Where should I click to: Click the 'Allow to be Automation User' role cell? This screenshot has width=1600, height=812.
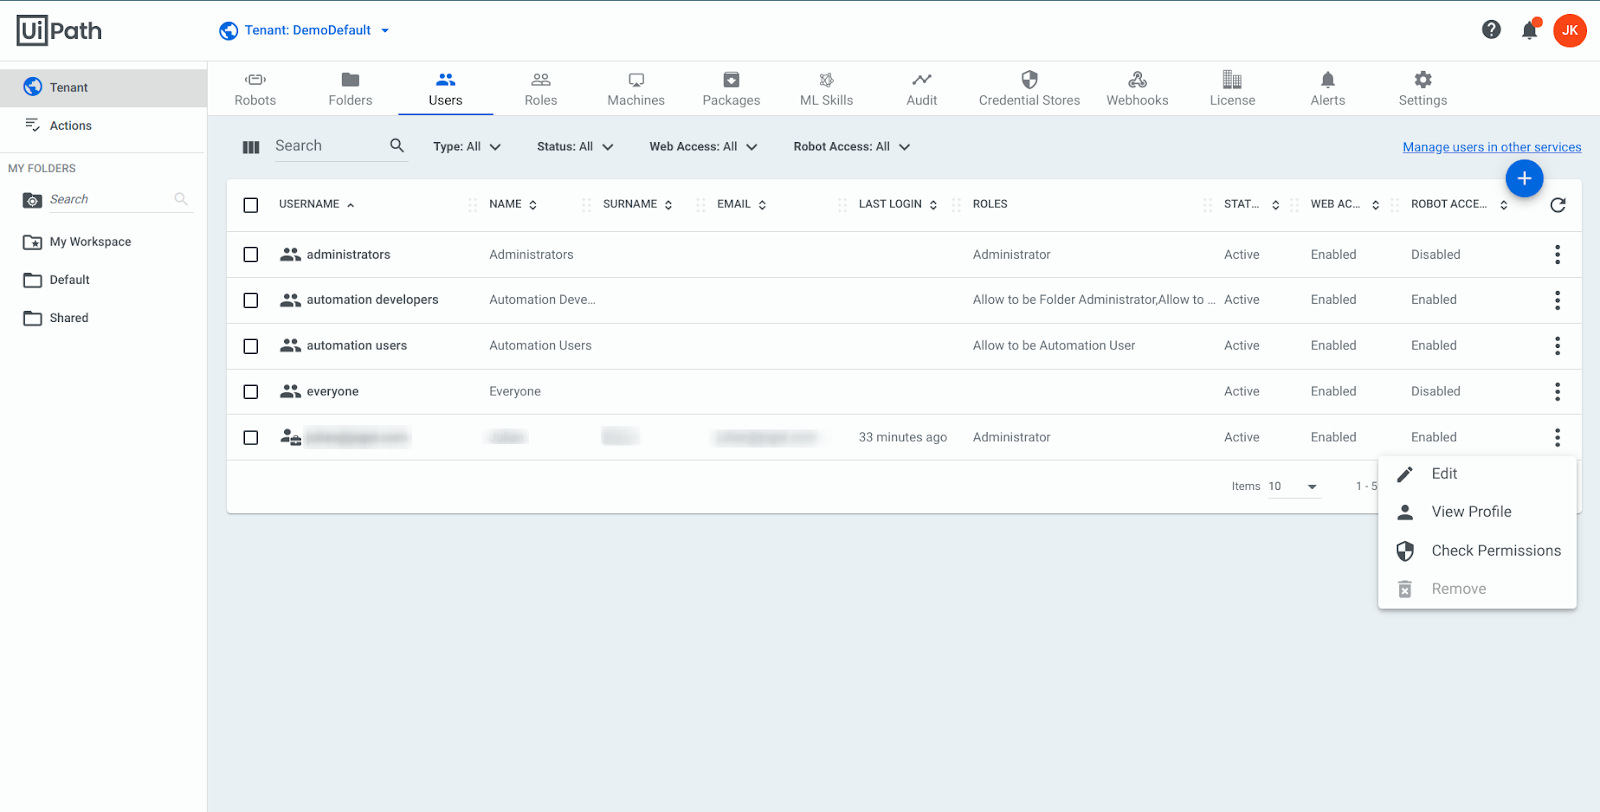click(x=1054, y=346)
